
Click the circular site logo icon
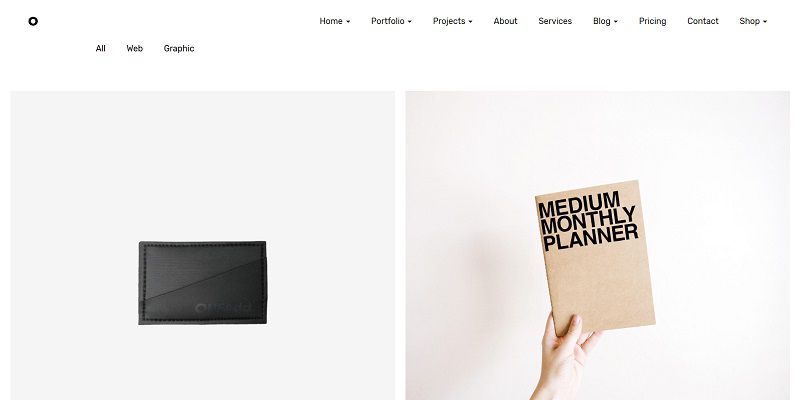[x=33, y=21]
